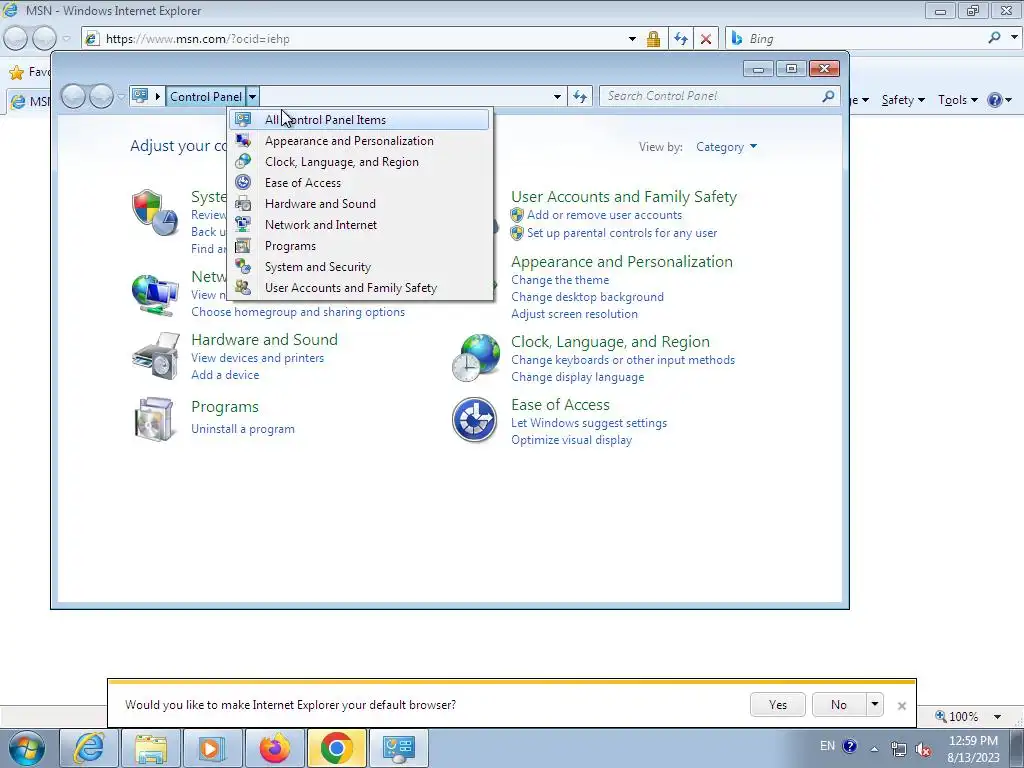This screenshot has height=768, width=1024.
Task: Click Yes to set default browser
Action: click(x=778, y=705)
